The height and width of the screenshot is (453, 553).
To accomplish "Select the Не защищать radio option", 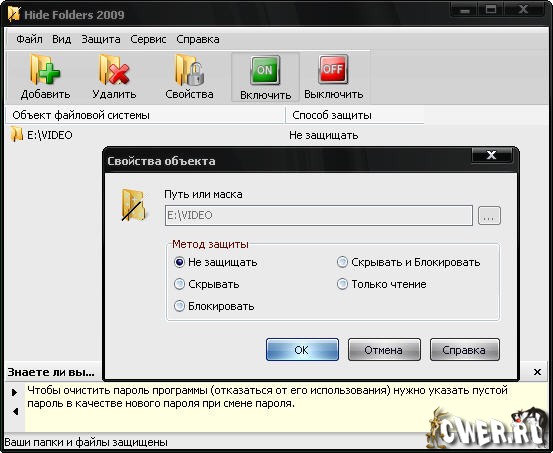I will click(179, 262).
